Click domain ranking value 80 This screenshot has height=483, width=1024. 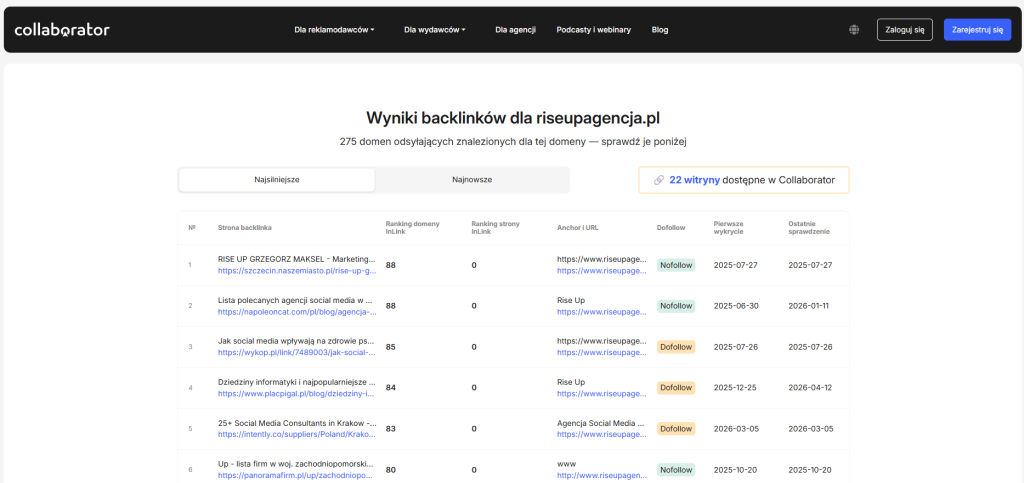(x=391, y=469)
